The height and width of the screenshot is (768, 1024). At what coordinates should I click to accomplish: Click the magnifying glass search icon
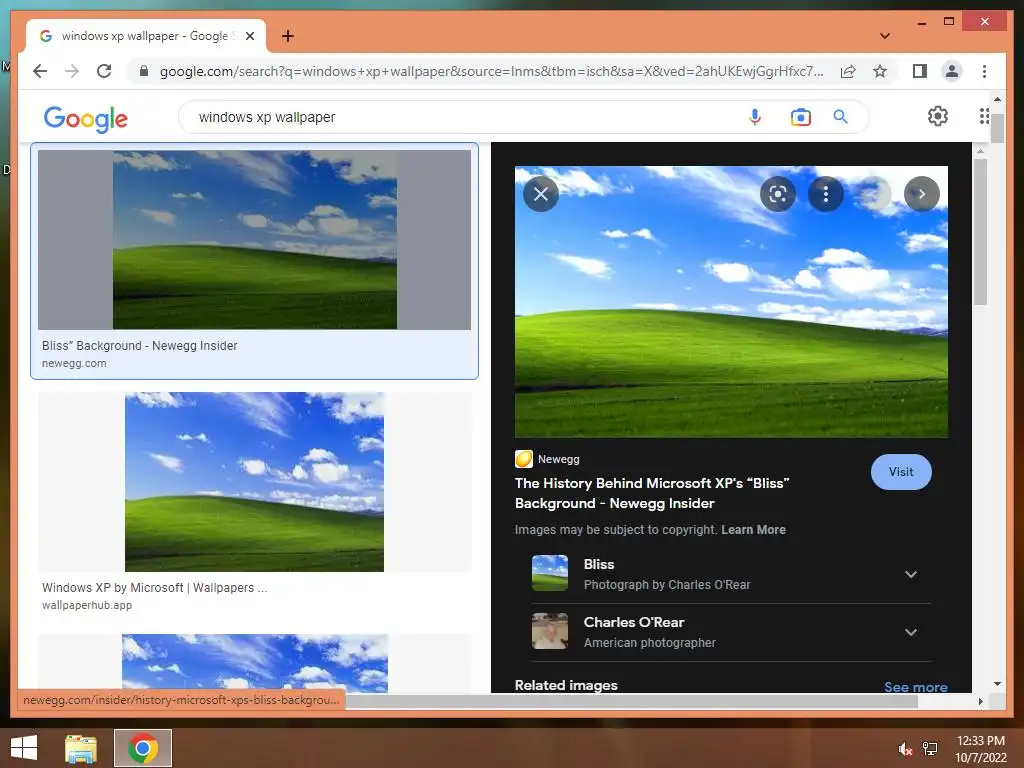pos(840,117)
